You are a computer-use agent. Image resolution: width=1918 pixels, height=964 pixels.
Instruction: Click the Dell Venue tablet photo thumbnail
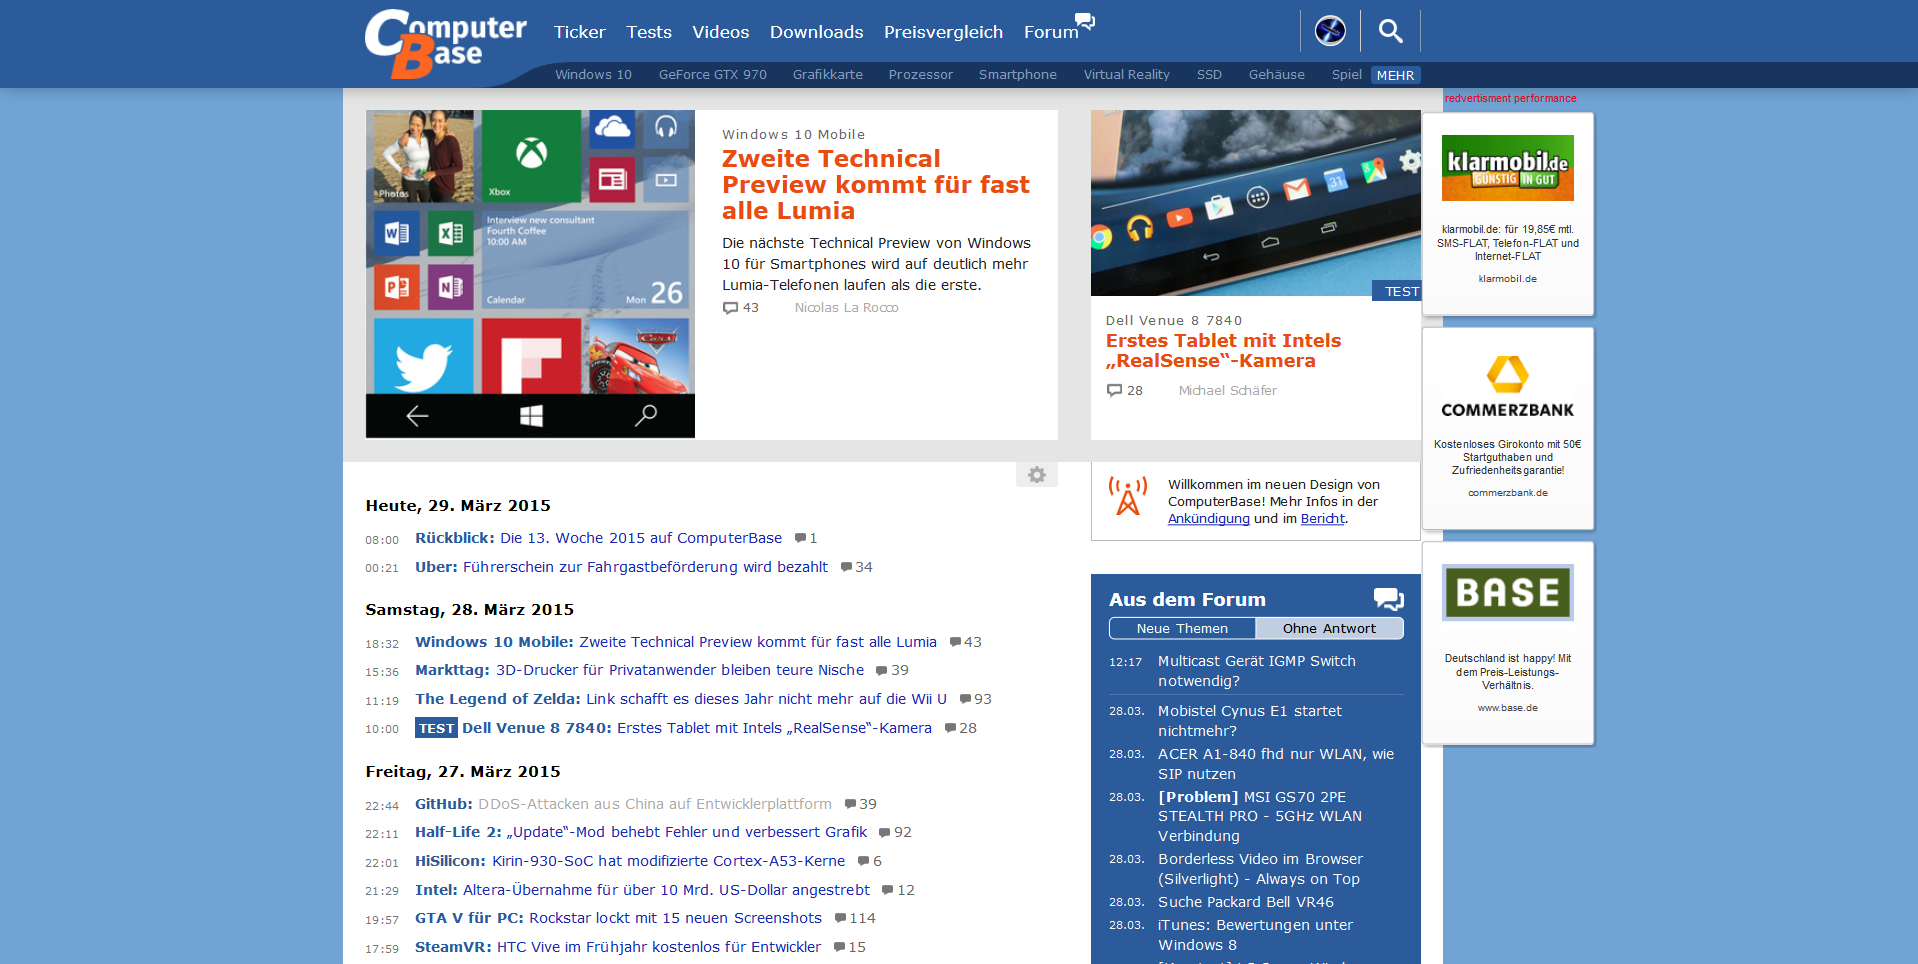click(x=1256, y=203)
